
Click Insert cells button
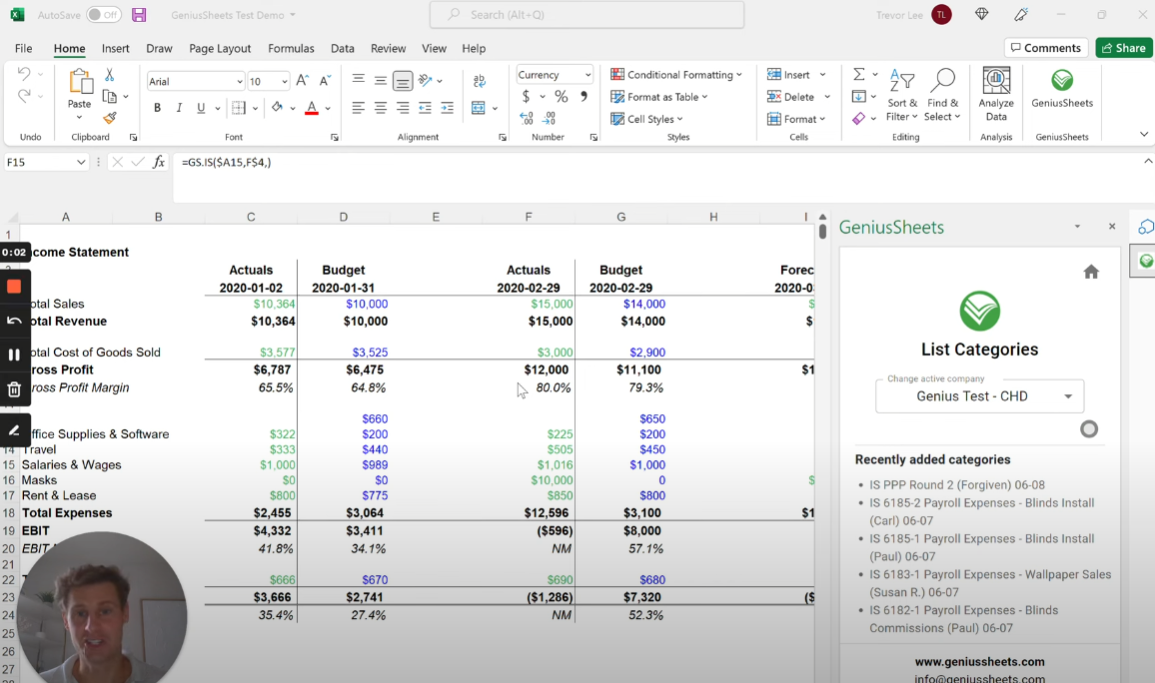[x=789, y=74]
